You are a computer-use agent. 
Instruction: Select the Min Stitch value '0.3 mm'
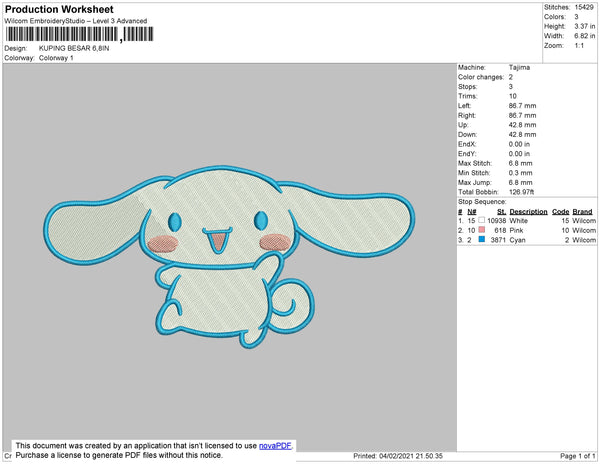[x=520, y=173]
